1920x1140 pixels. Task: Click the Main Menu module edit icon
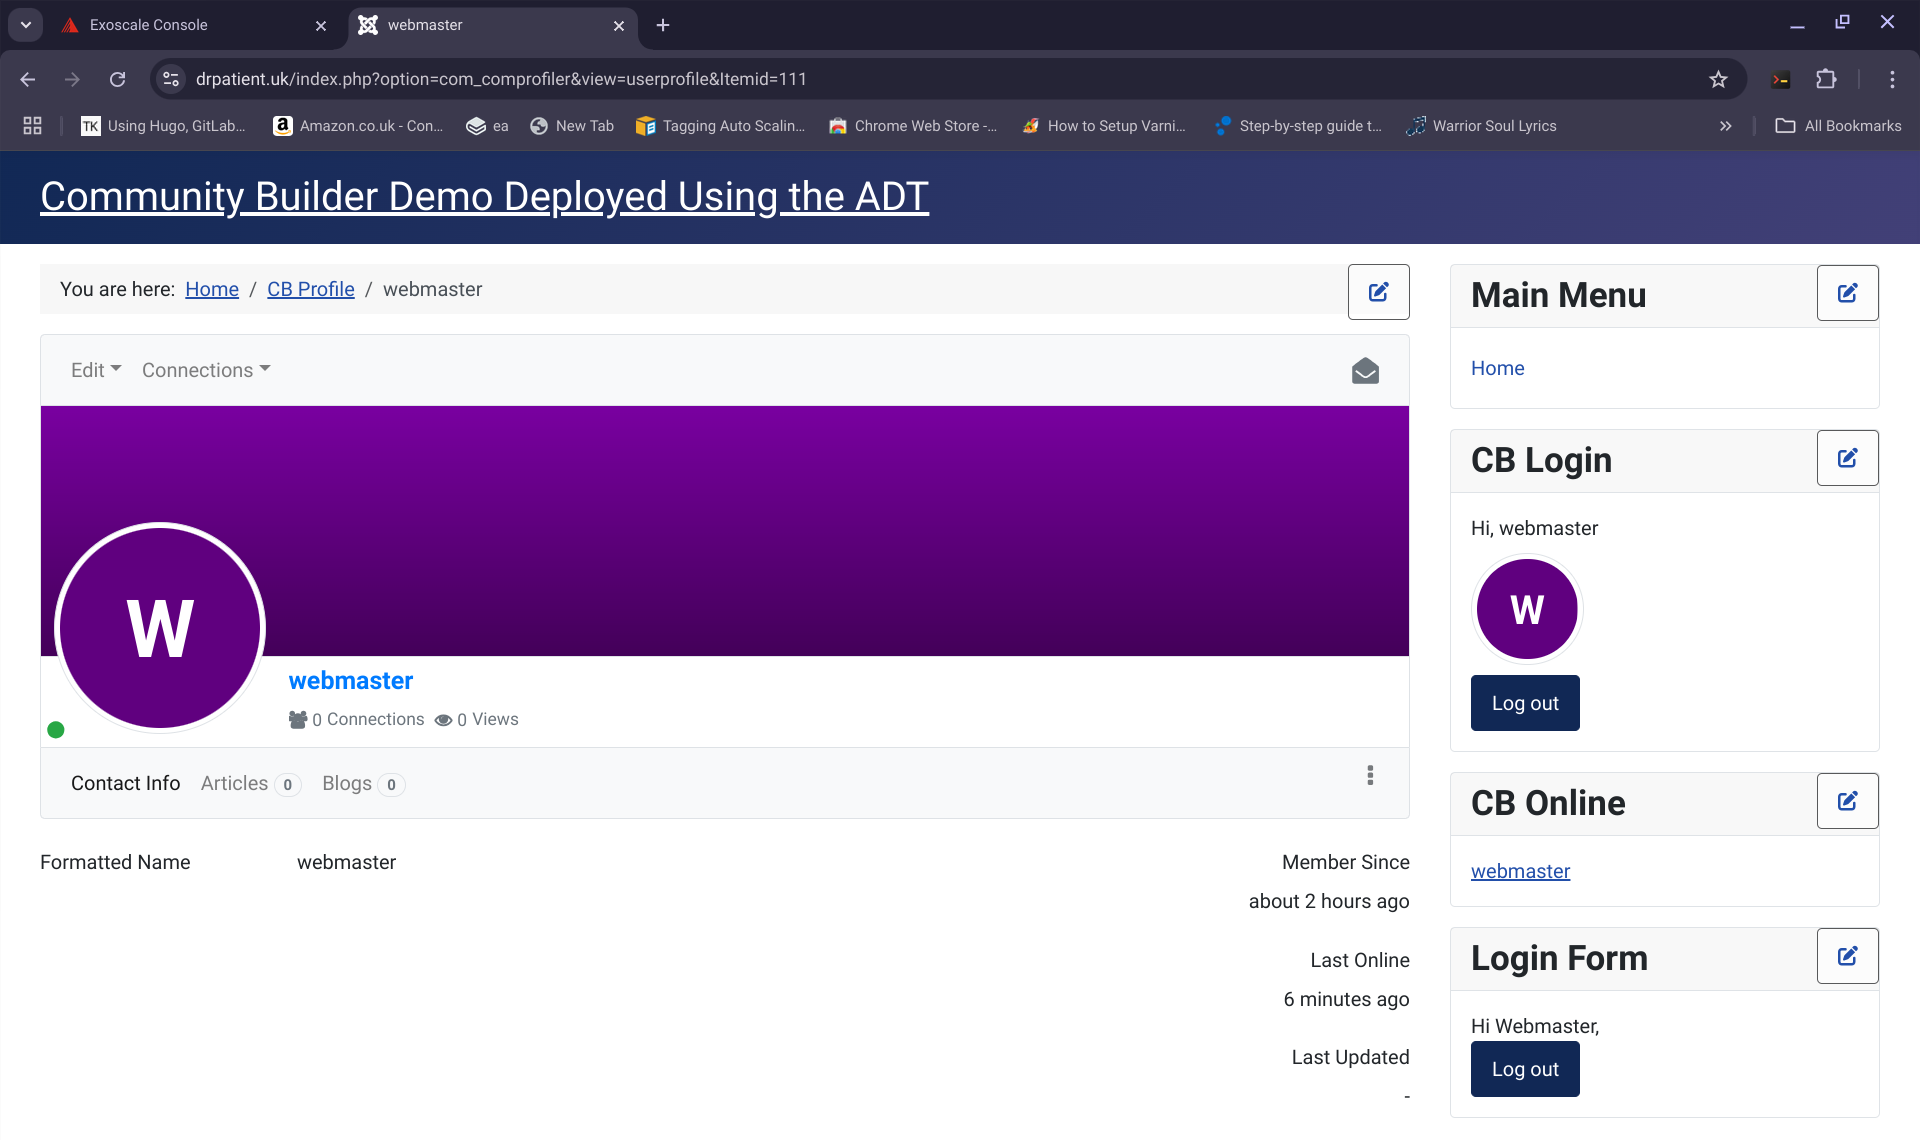pyautogui.click(x=1847, y=293)
